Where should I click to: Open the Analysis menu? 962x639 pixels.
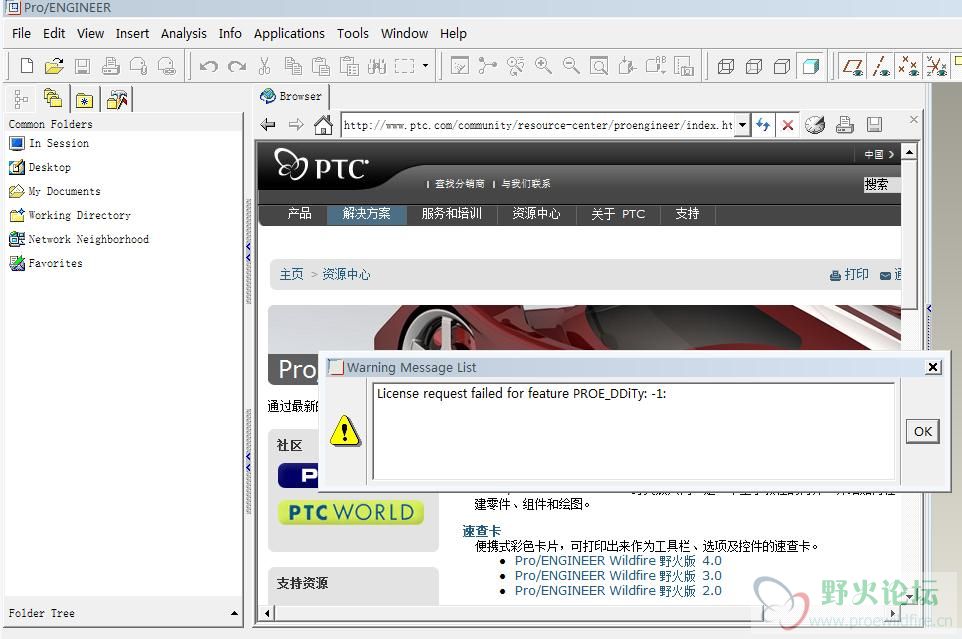click(183, 33)
